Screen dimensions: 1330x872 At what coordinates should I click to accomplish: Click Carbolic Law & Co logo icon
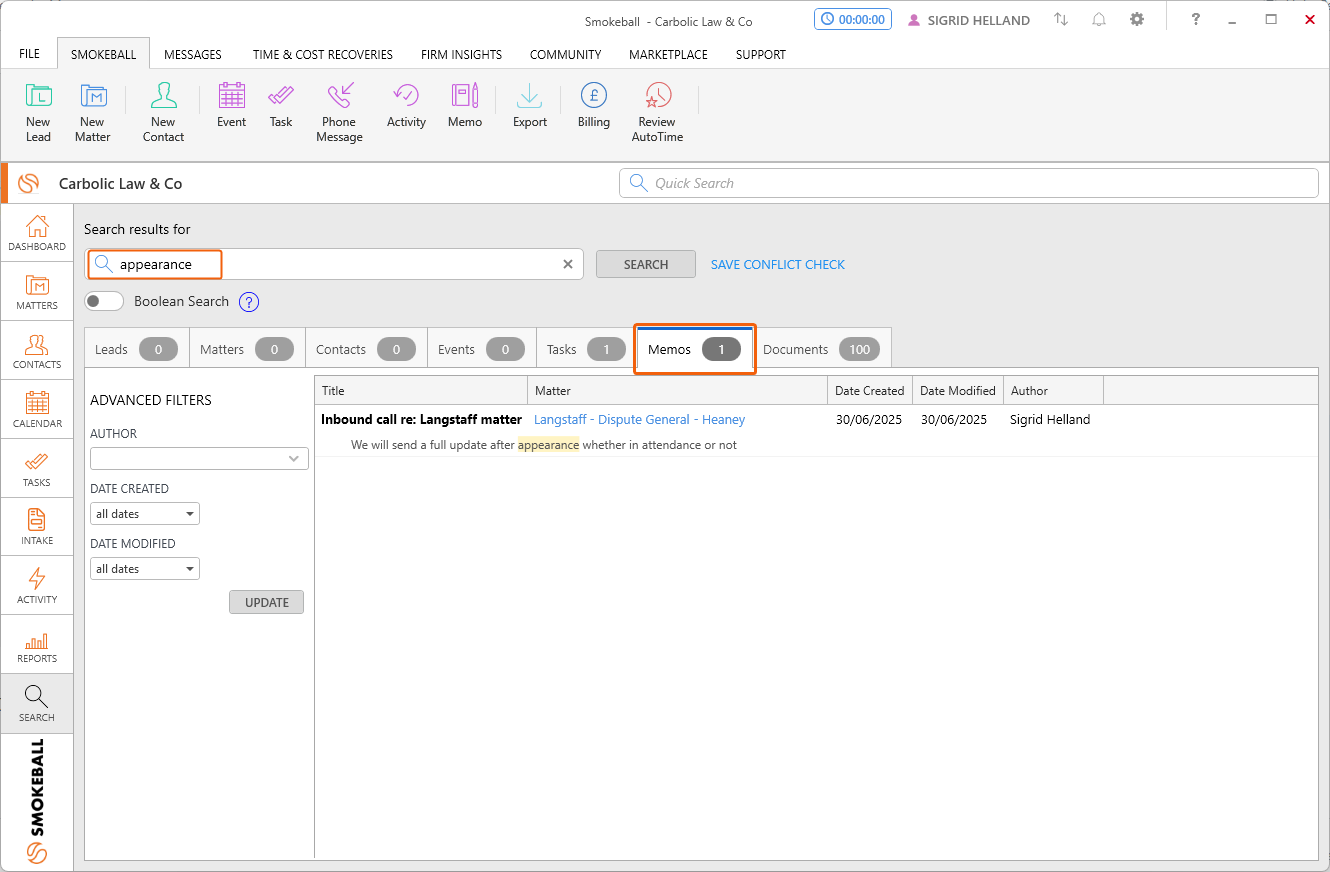click(29, 183)
